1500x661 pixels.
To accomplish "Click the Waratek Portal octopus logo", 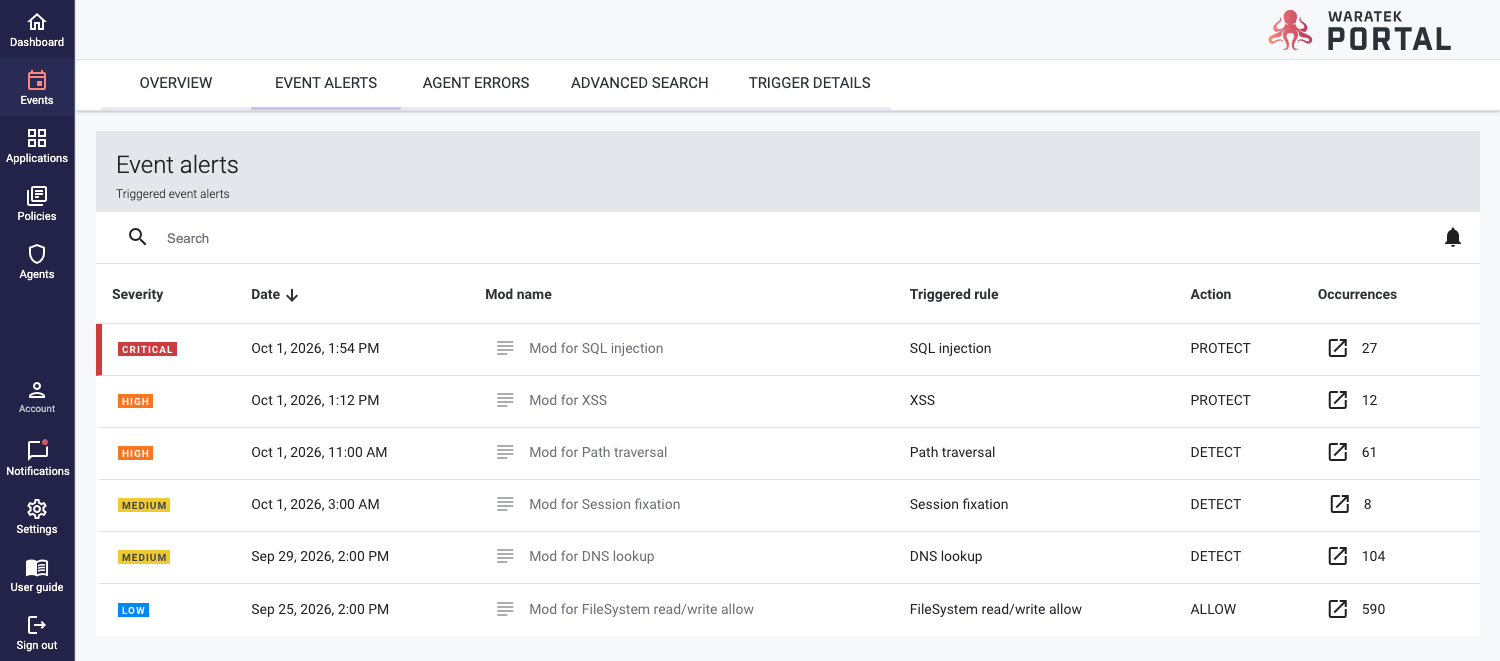I will tap(1290, 30).
